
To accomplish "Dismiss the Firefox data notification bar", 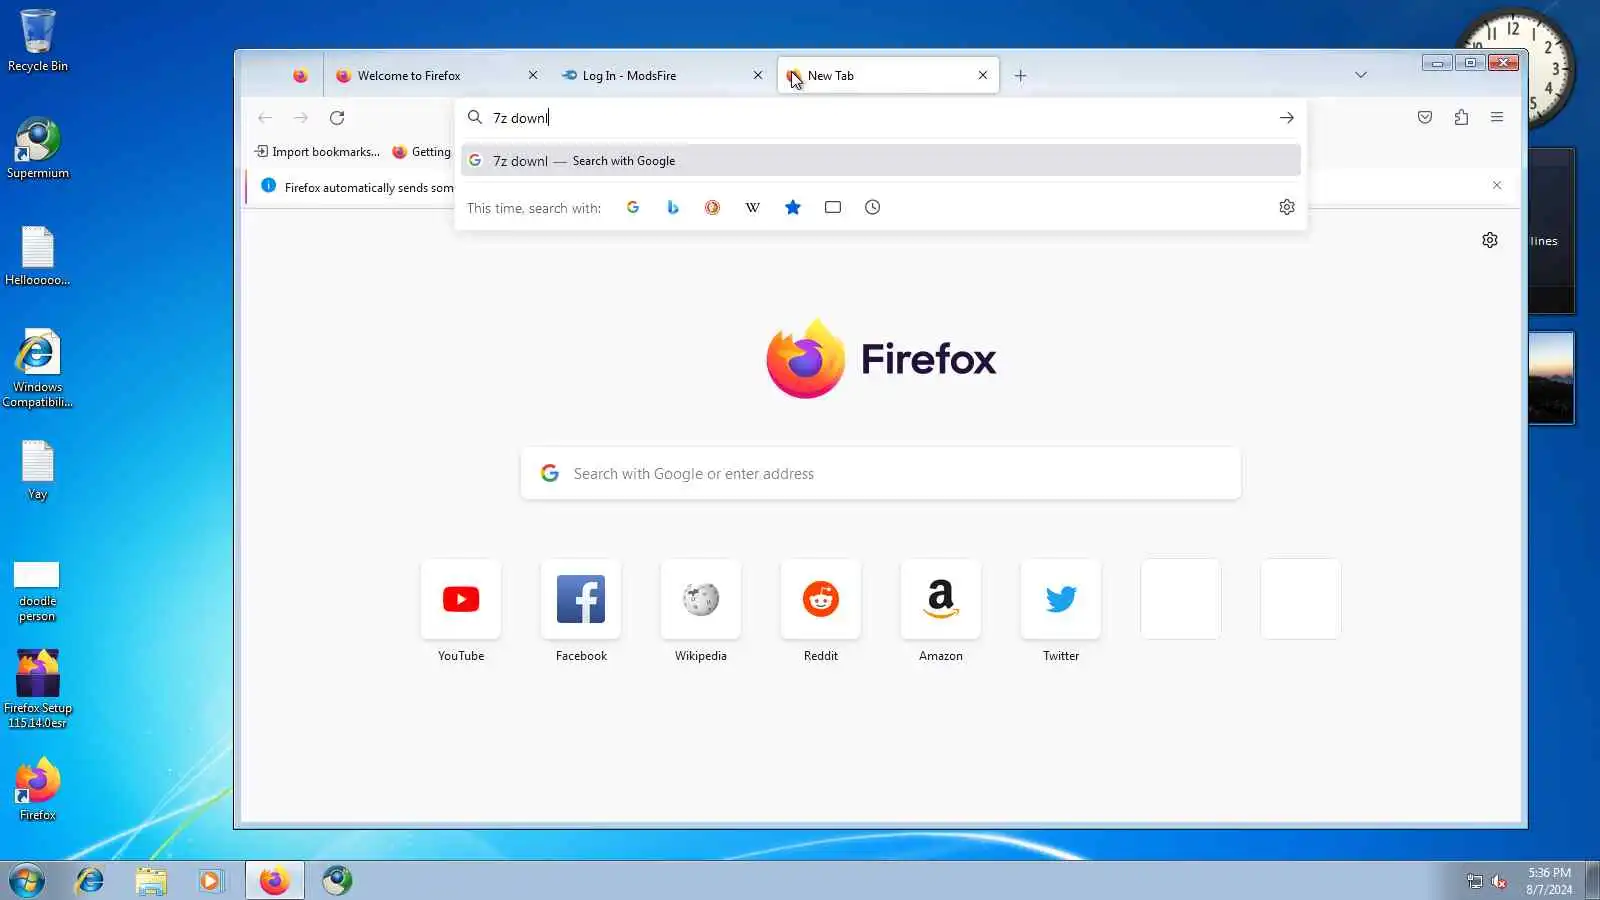I will [x=1497, y=185].
